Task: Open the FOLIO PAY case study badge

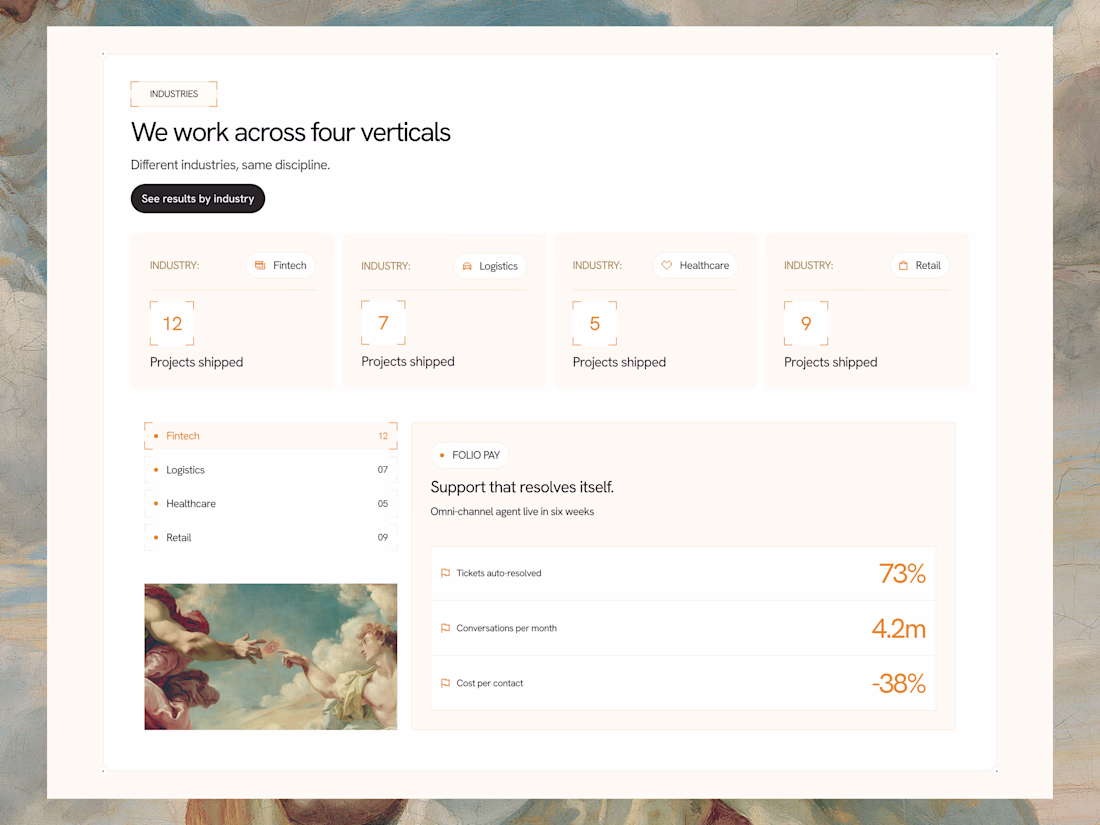Action: coord(469,455)
